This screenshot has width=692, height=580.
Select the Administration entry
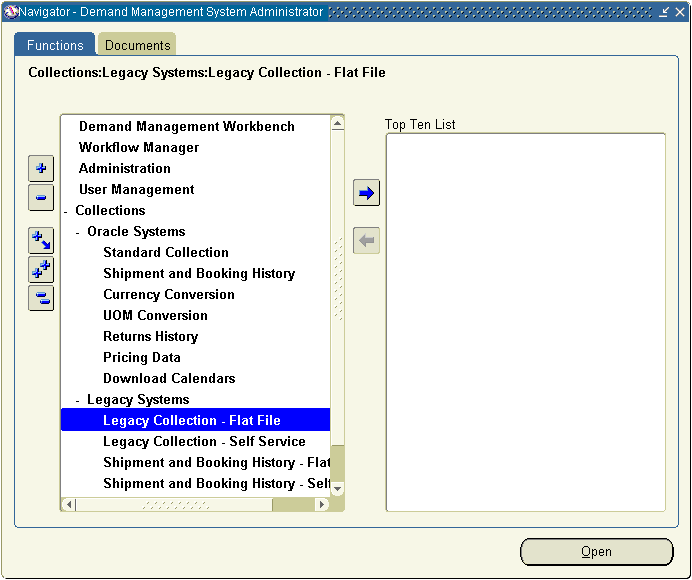[124, 168]
